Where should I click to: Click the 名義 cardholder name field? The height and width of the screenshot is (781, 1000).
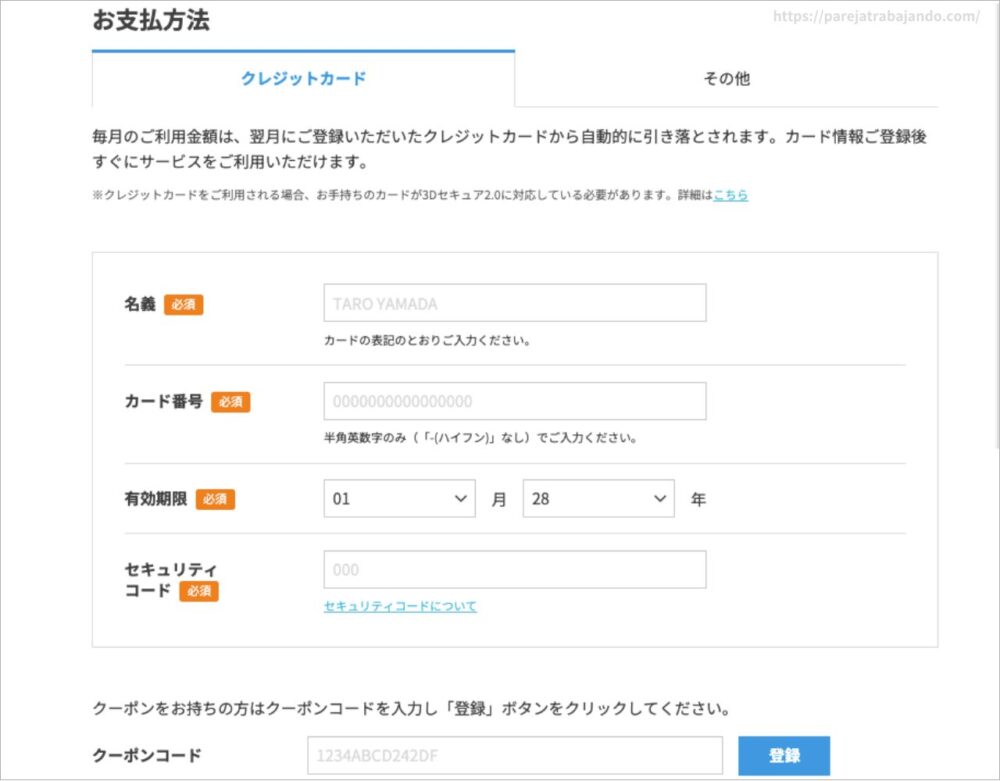click(515, 303)
